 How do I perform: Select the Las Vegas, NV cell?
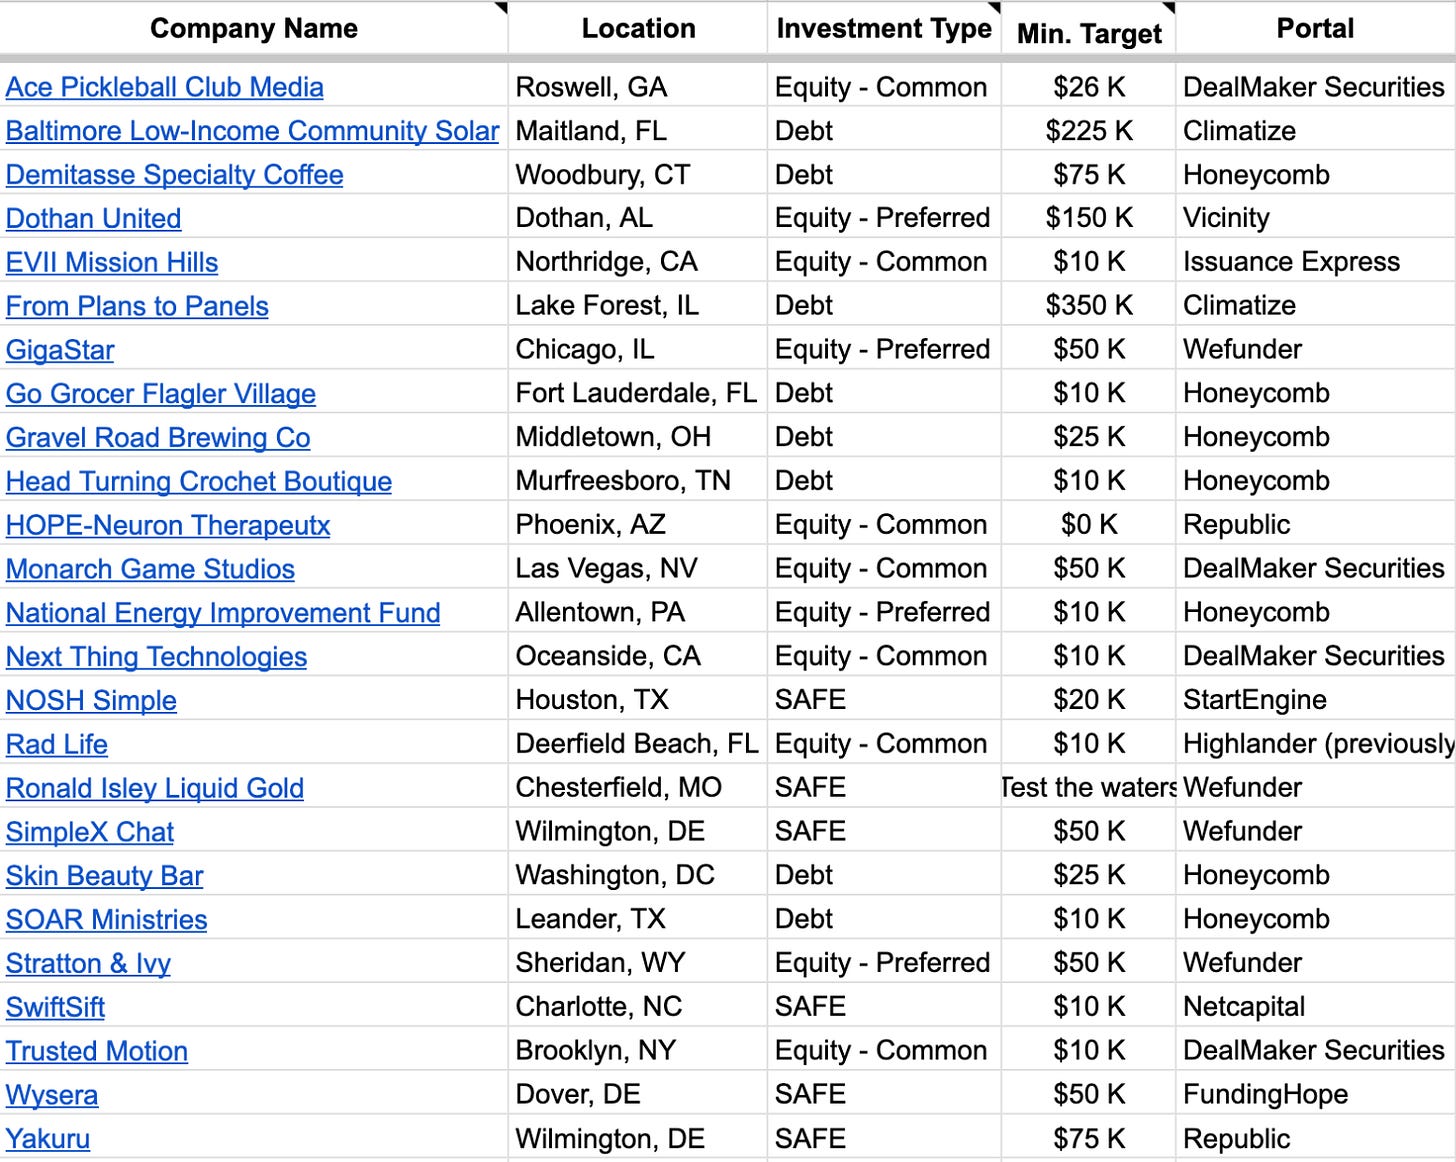point(638,569)
